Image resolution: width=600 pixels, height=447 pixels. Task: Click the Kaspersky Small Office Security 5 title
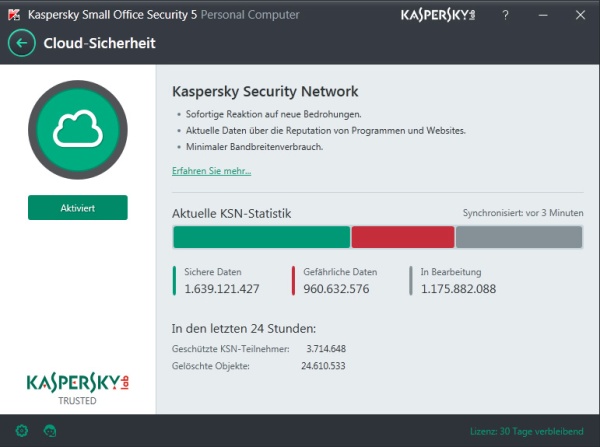click(112, 15)
